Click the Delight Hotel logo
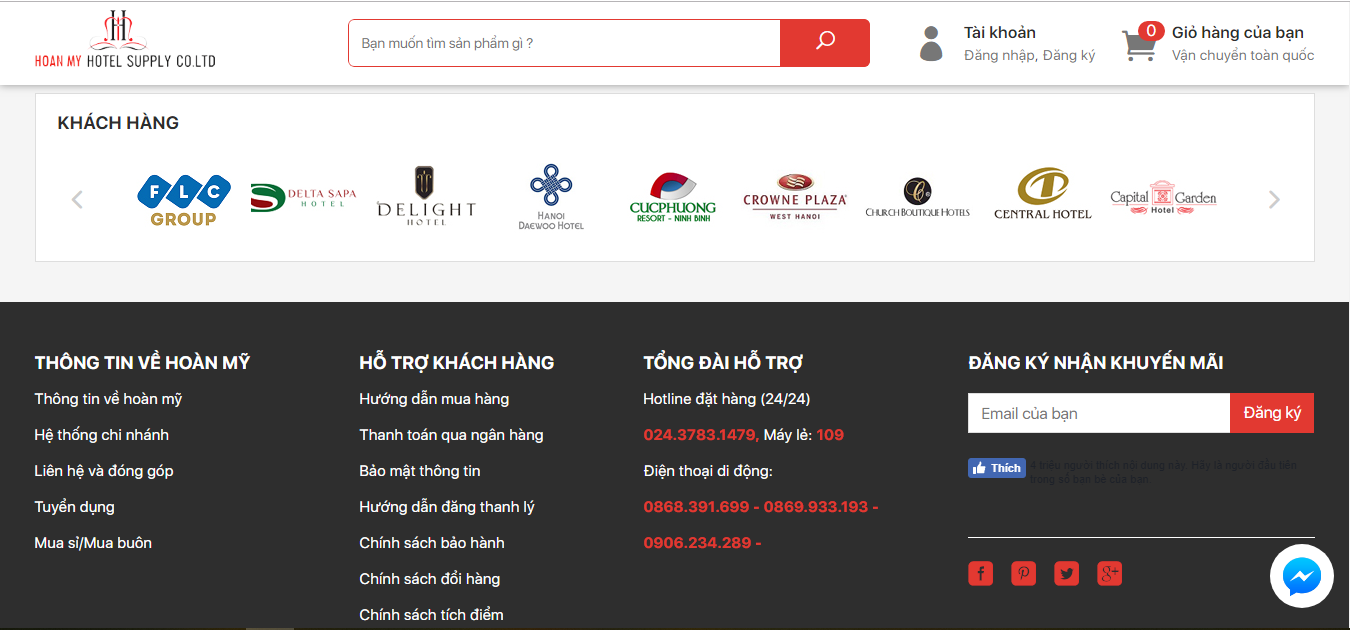The image size is (1350, 630). coord(426,196)
